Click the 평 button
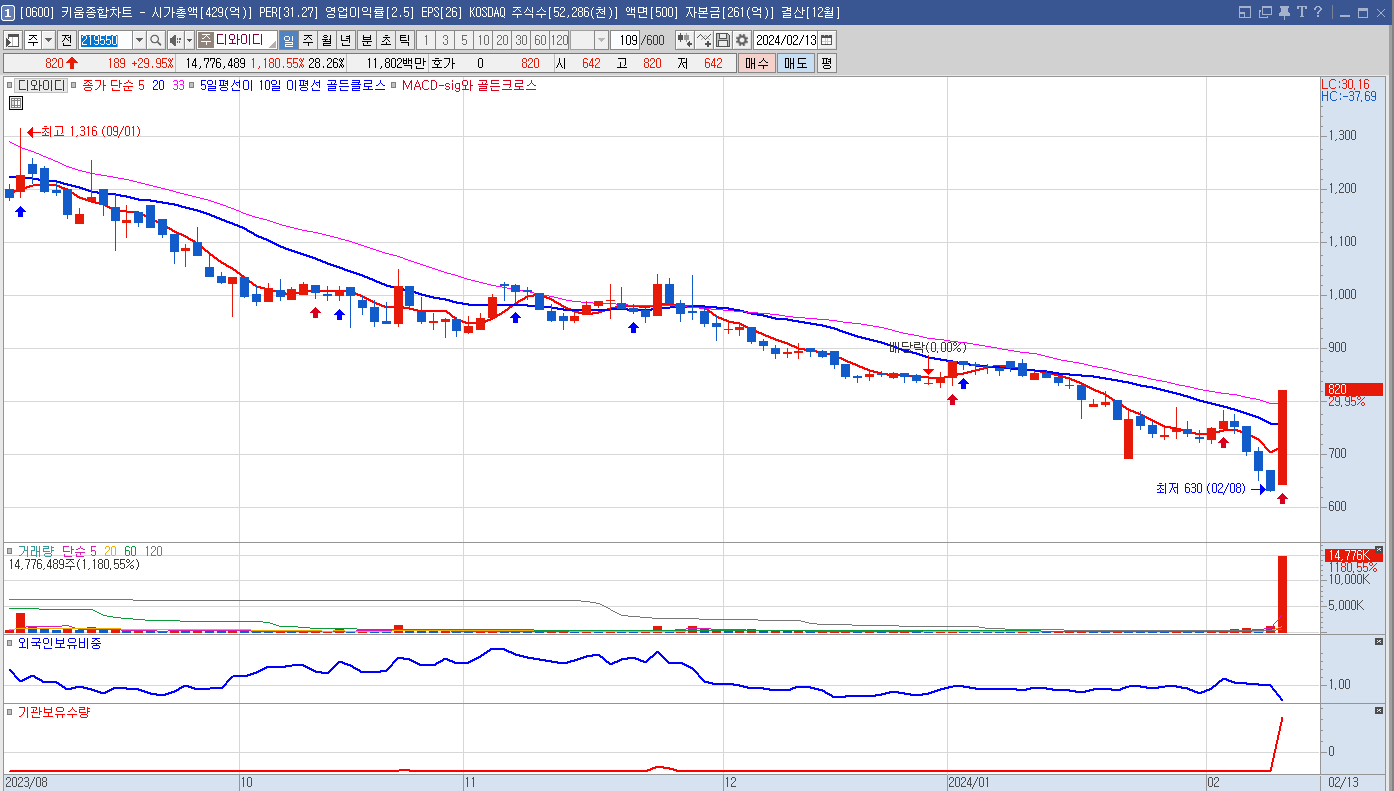 coord(826,63)
